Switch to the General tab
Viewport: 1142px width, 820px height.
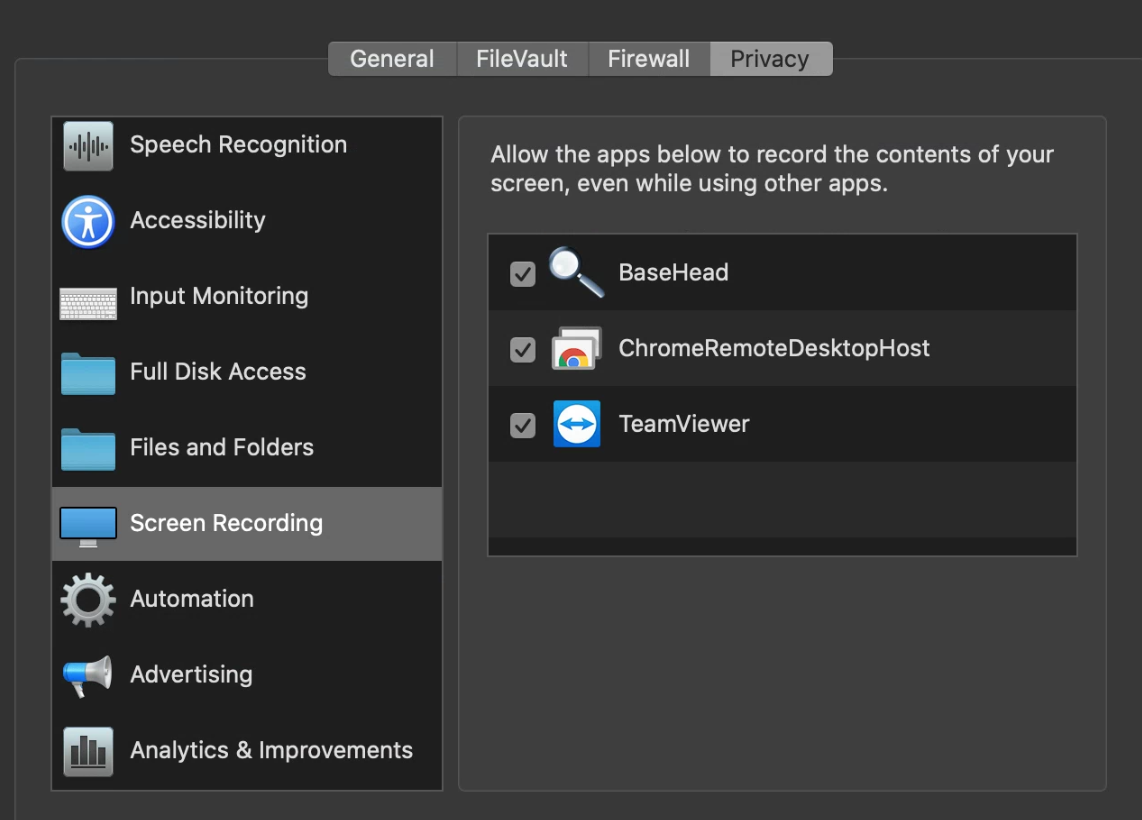pos(392,58)
